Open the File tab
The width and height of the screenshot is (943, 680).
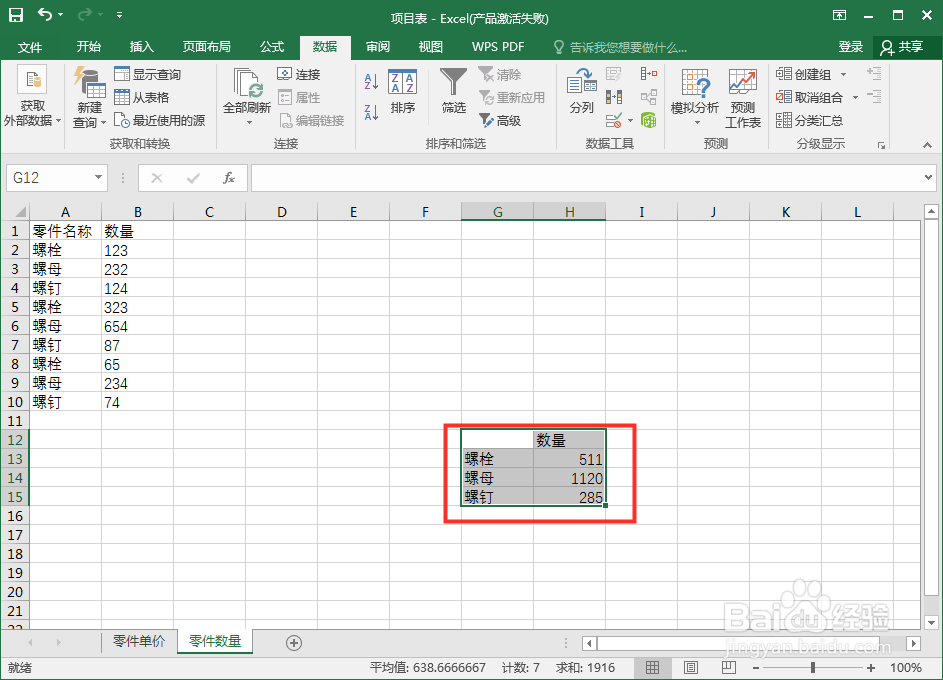30,47
